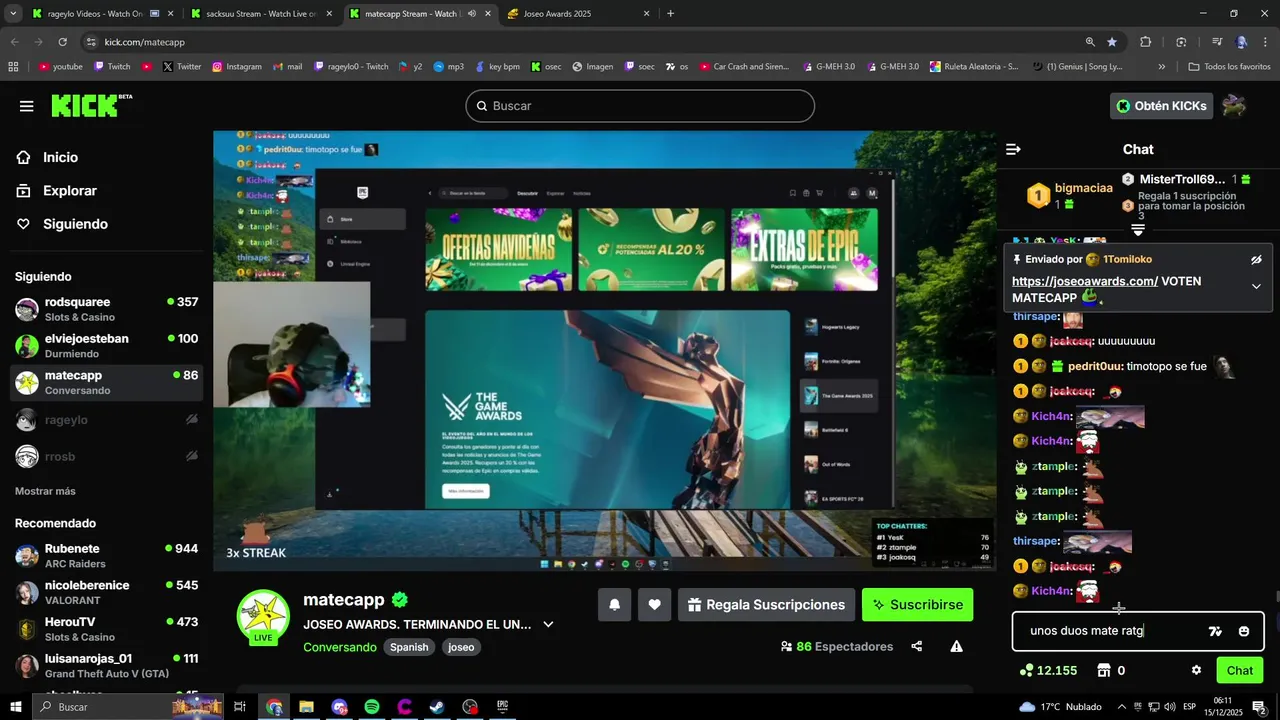The height and width of the screenshot is (720, 1280).
Task: Open the bookmarks apps grid icon
Action: tap(13, 67)
